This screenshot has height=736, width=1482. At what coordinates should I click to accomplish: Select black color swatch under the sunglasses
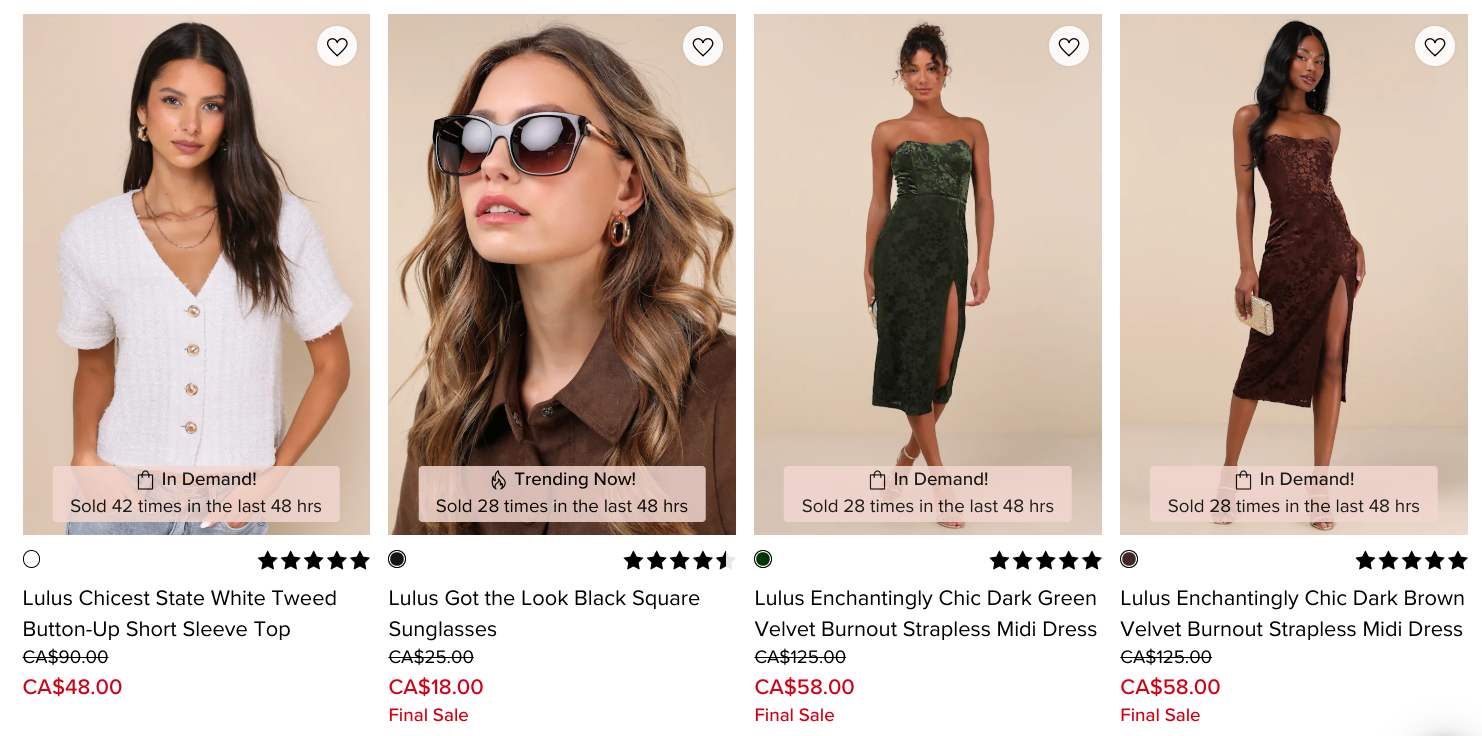(397, 559)
